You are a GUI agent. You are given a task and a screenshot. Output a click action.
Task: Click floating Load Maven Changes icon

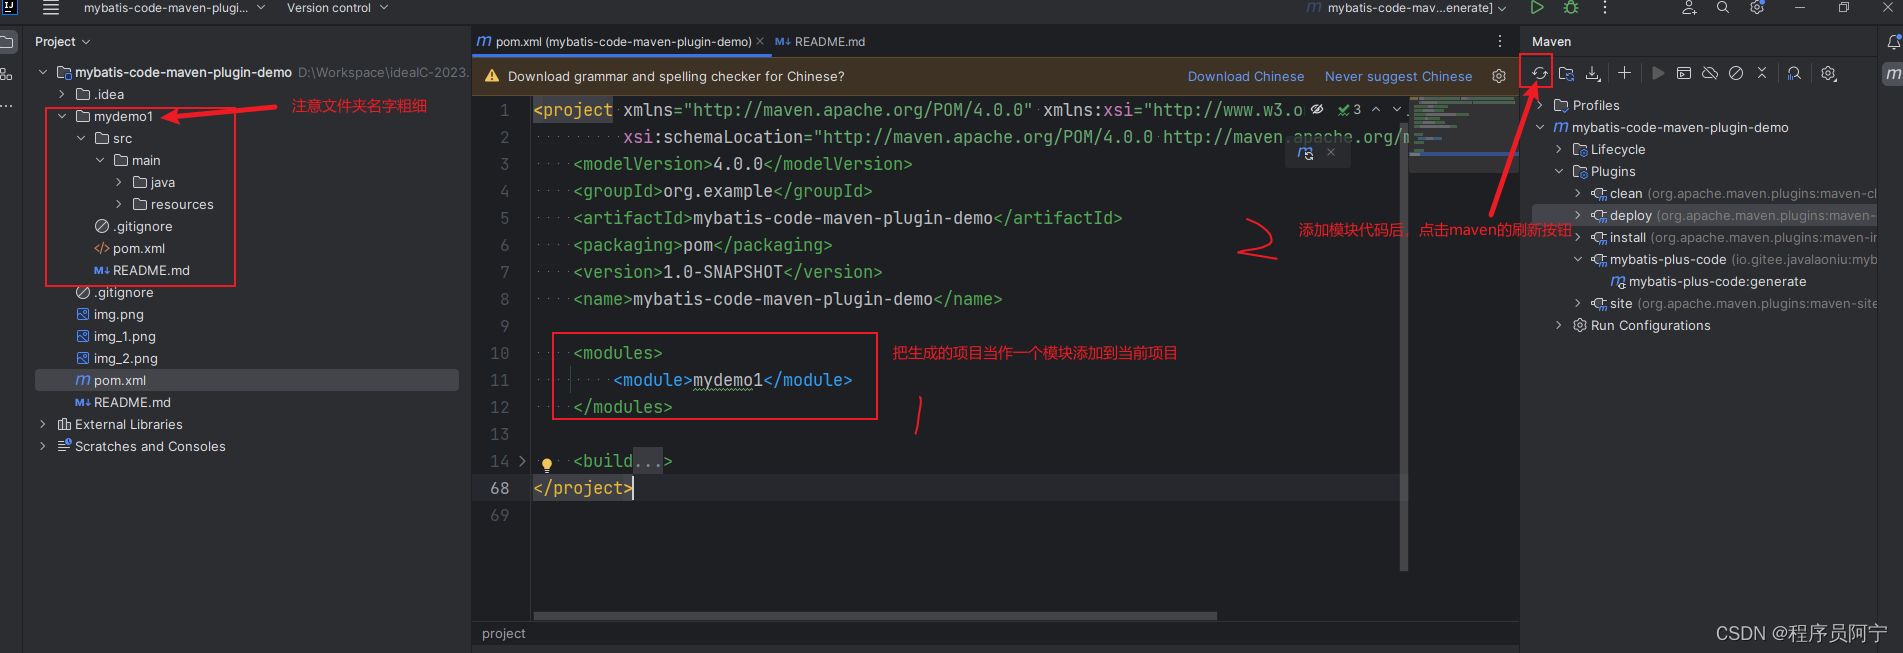tap(1306, 153)
